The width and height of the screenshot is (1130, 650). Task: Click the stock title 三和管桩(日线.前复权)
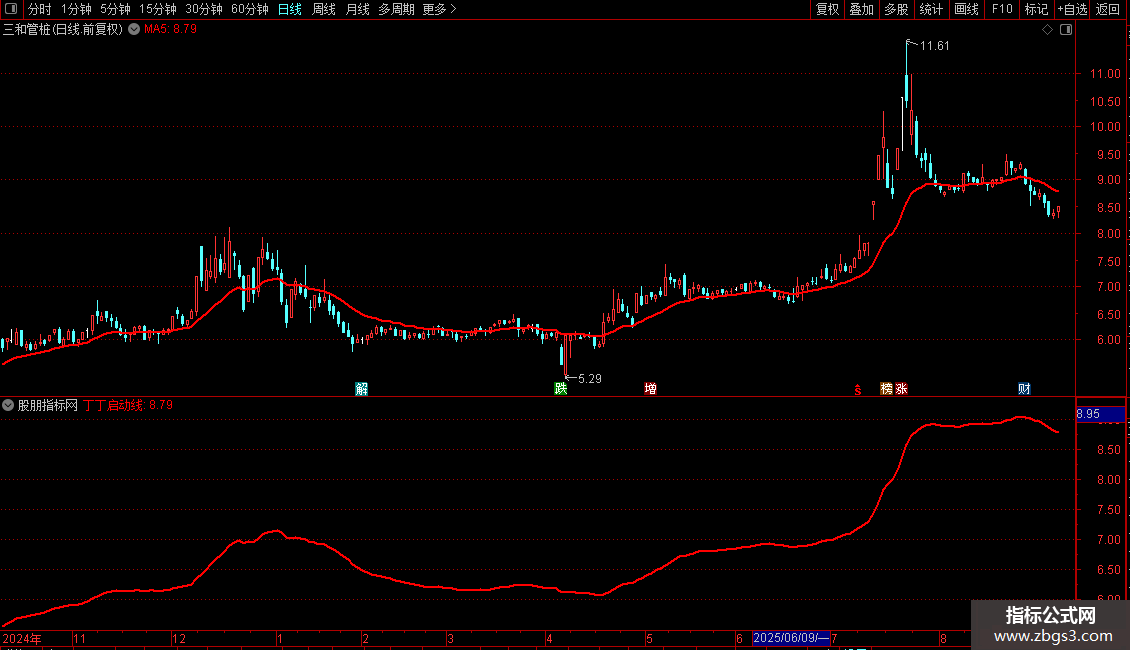click(x=63, y=30)
